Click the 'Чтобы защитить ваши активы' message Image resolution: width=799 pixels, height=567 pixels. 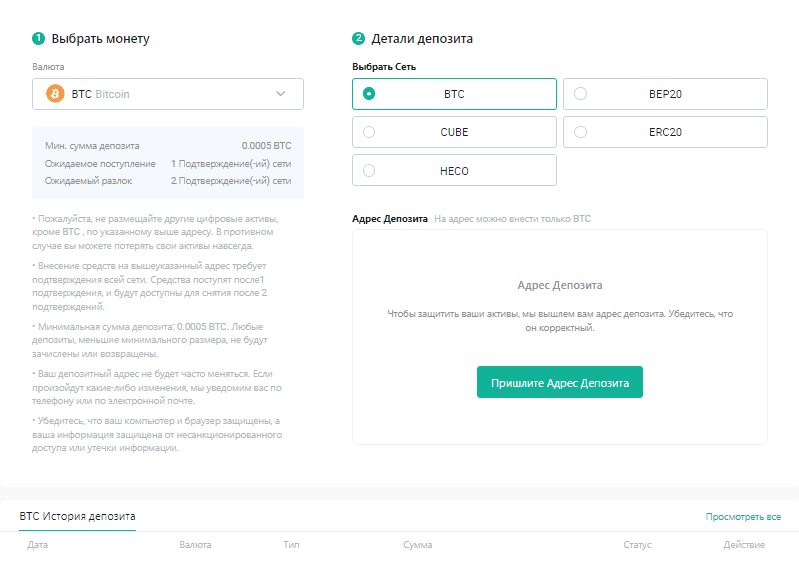coord(560,320)
